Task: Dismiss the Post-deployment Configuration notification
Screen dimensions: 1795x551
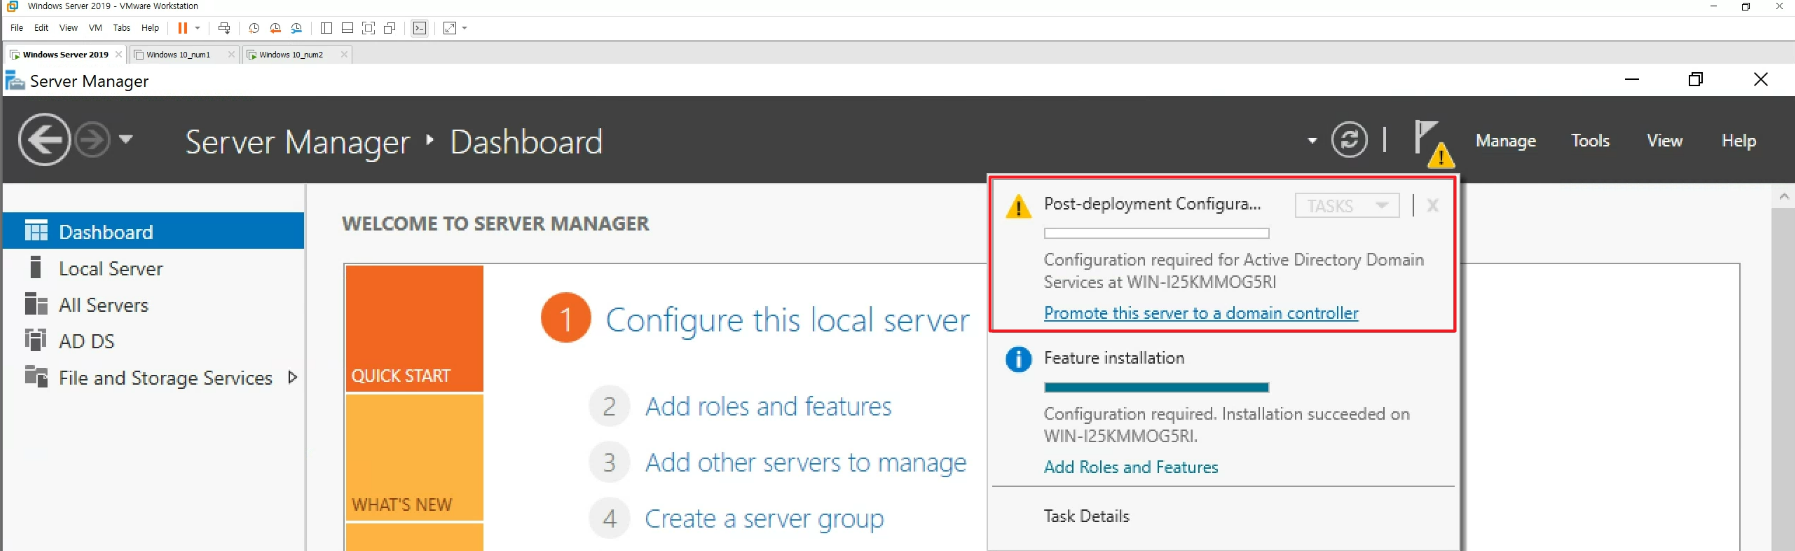Action: 1432,205
